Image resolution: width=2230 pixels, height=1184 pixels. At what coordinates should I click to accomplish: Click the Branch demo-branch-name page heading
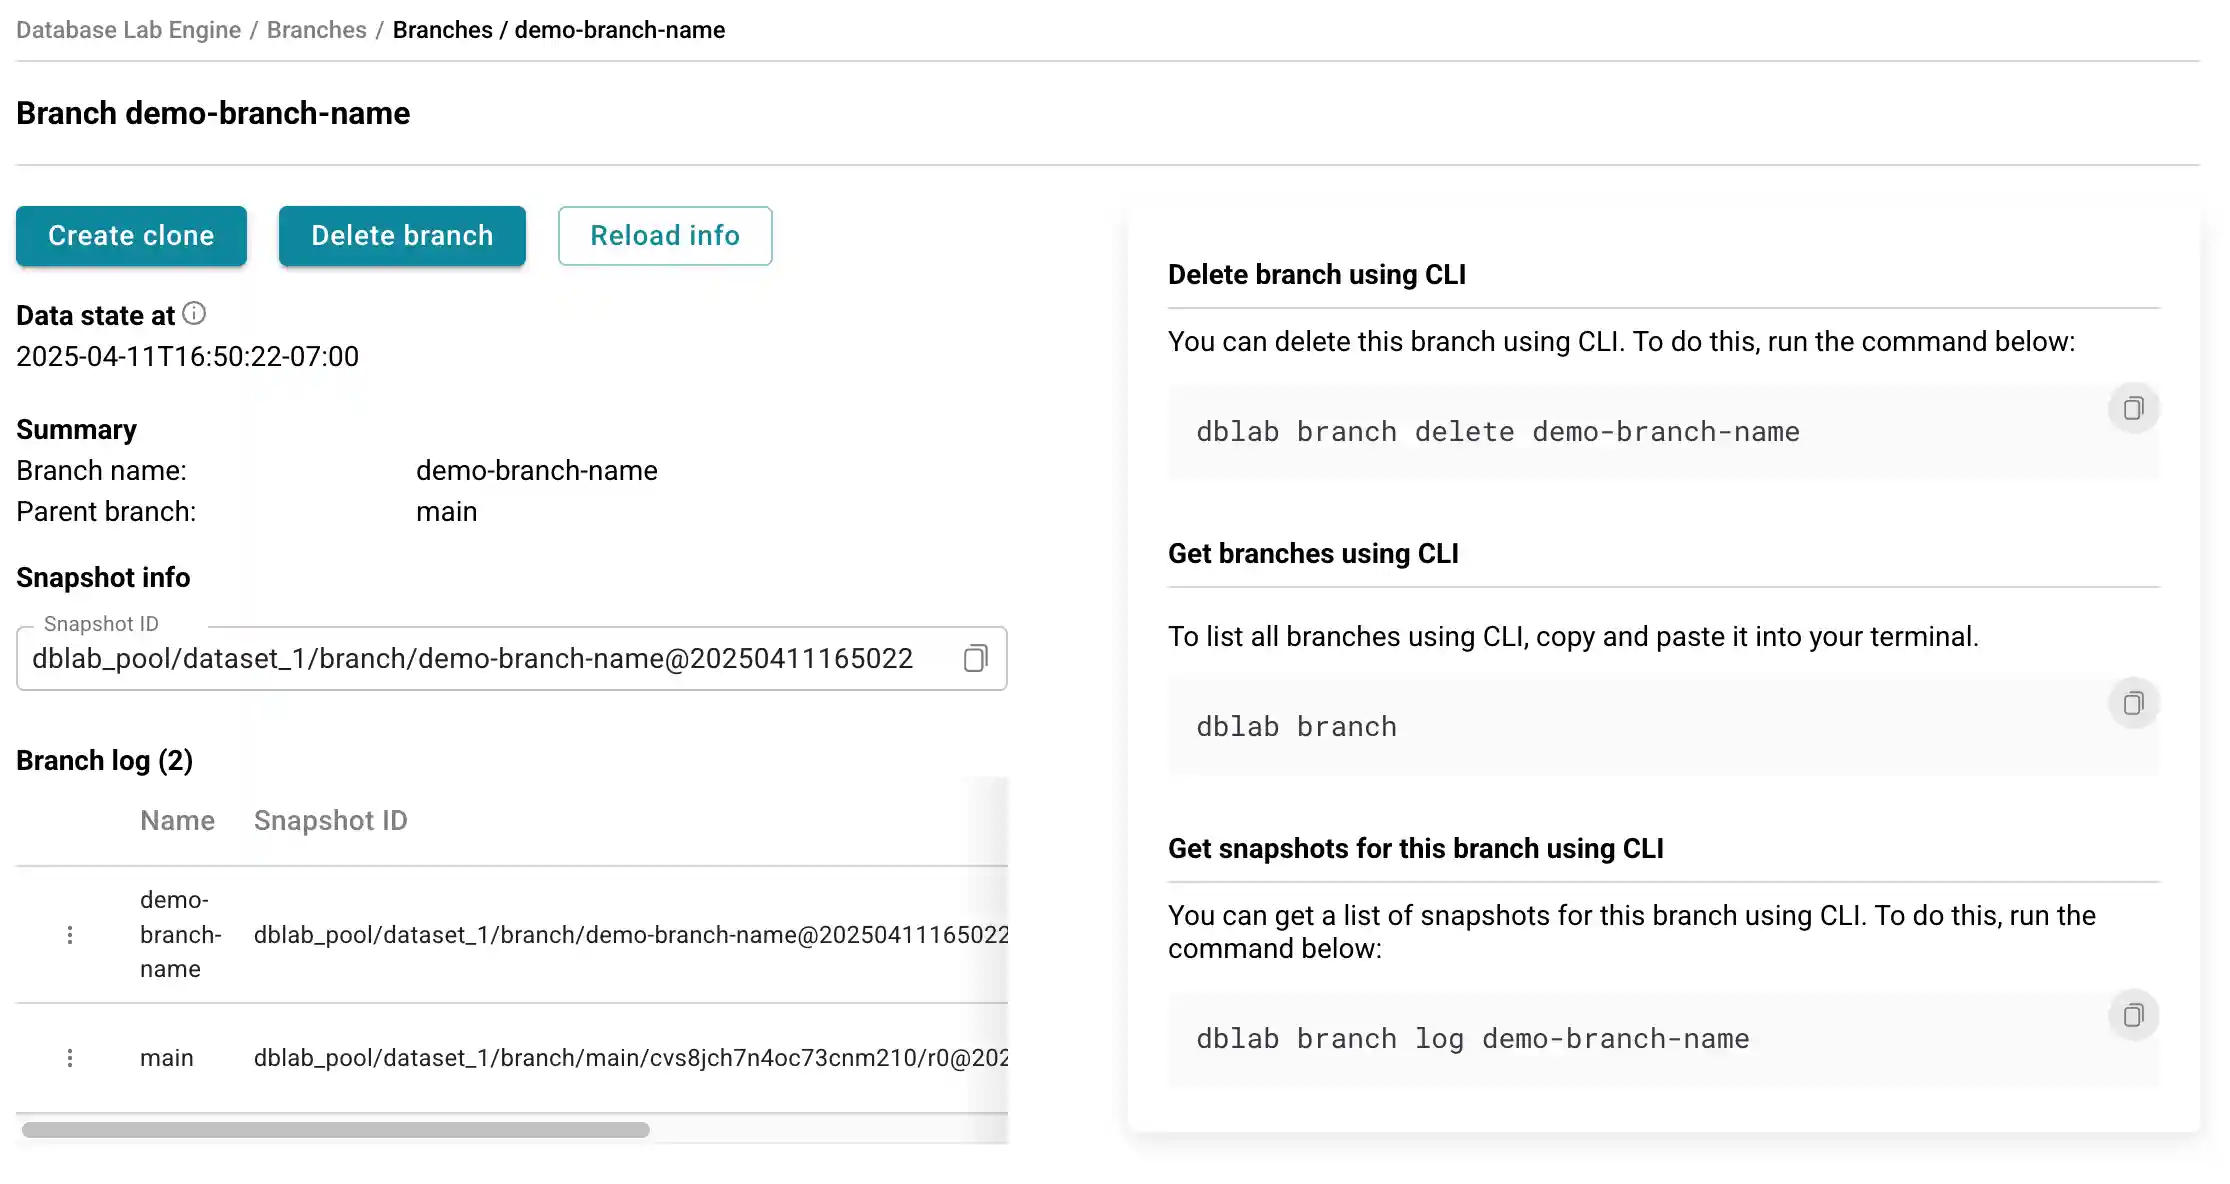click(212, 113)
